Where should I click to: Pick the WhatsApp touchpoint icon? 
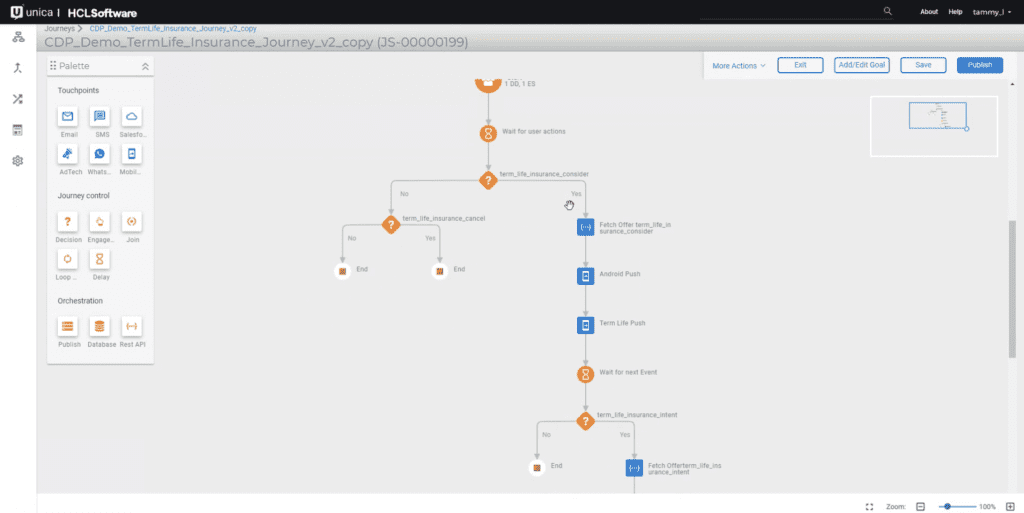[x=99, y=154]
